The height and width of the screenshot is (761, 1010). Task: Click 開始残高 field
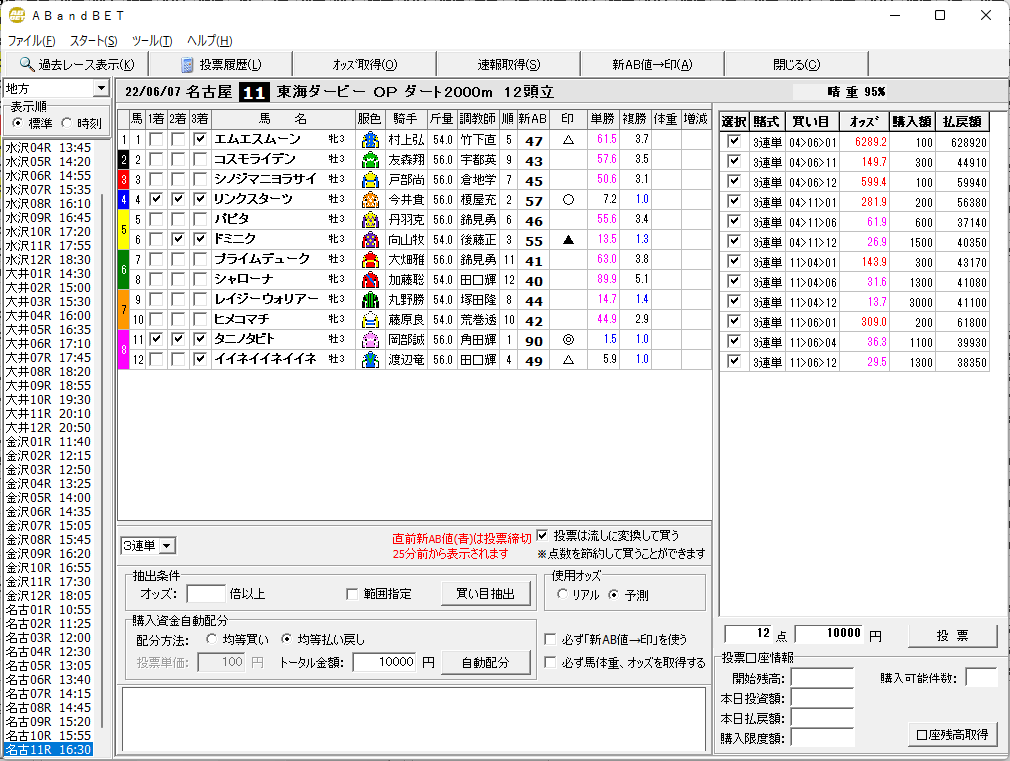(x=823, y=677)
